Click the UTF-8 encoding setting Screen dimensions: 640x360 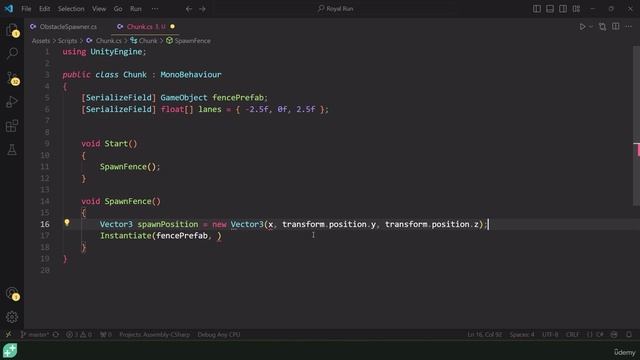click(550, 334)
